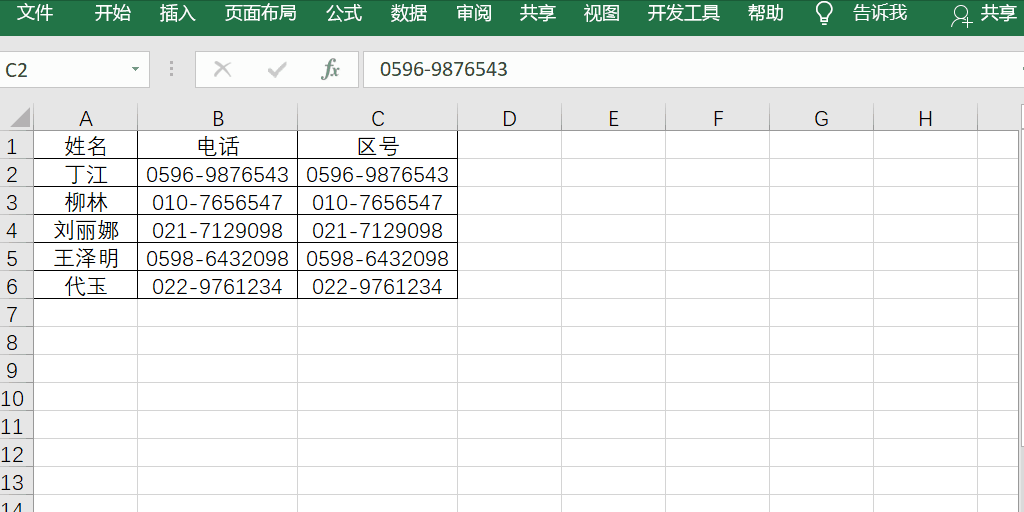Viewport: 1024px width, 512px height.
Task: Click the cell containing 丁江
Action: pos(86,173)
